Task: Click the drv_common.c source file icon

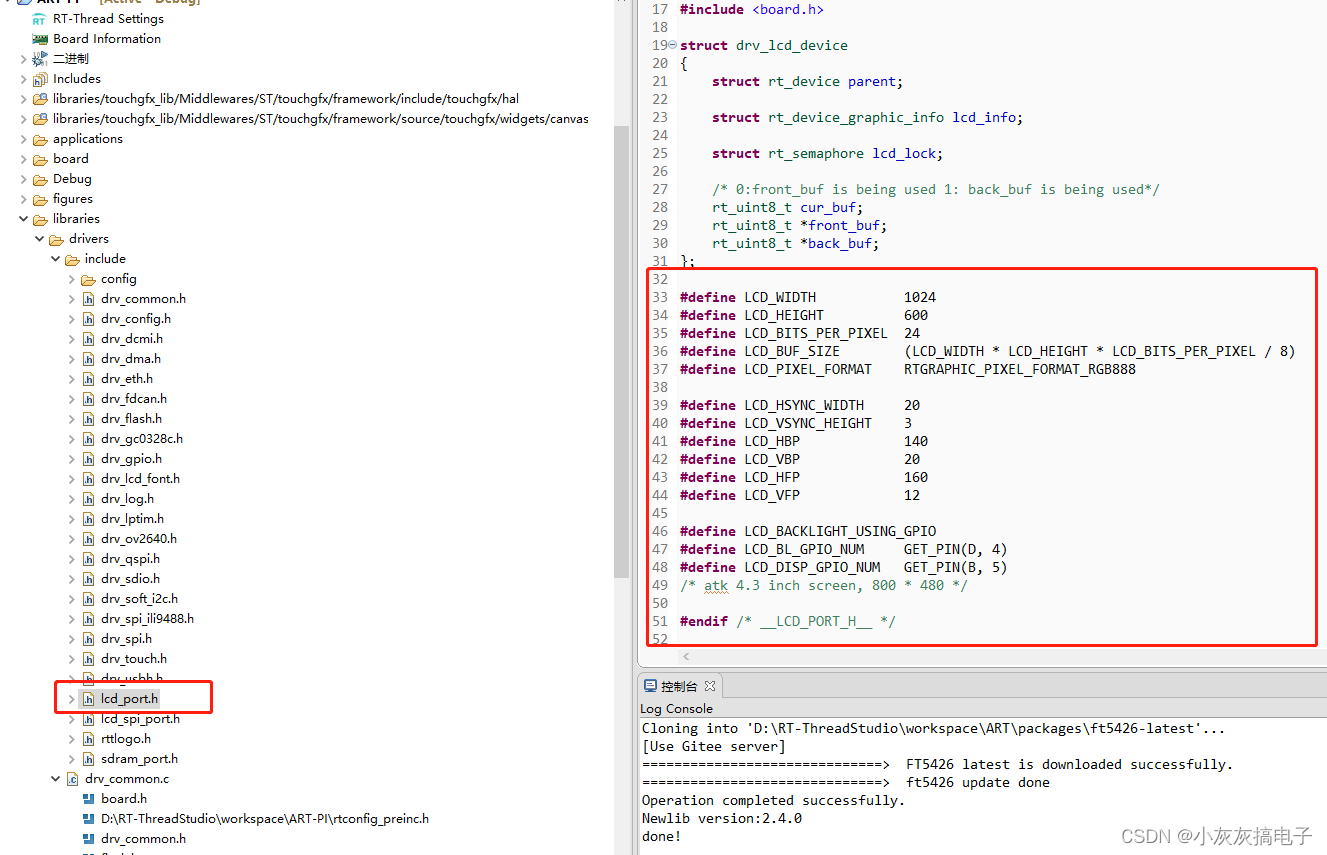Action: (72, 779)
